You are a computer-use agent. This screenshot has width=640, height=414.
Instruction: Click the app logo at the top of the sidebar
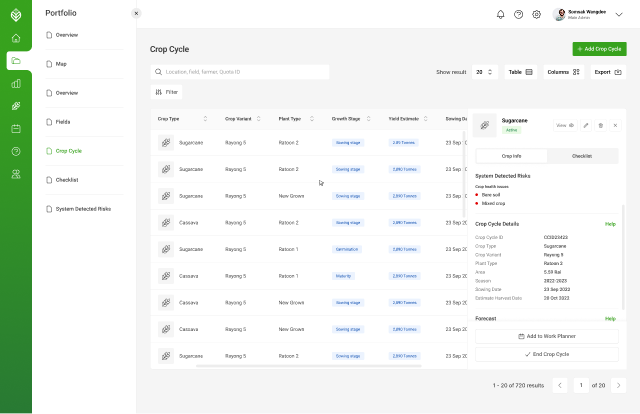(x=16, y=15)
